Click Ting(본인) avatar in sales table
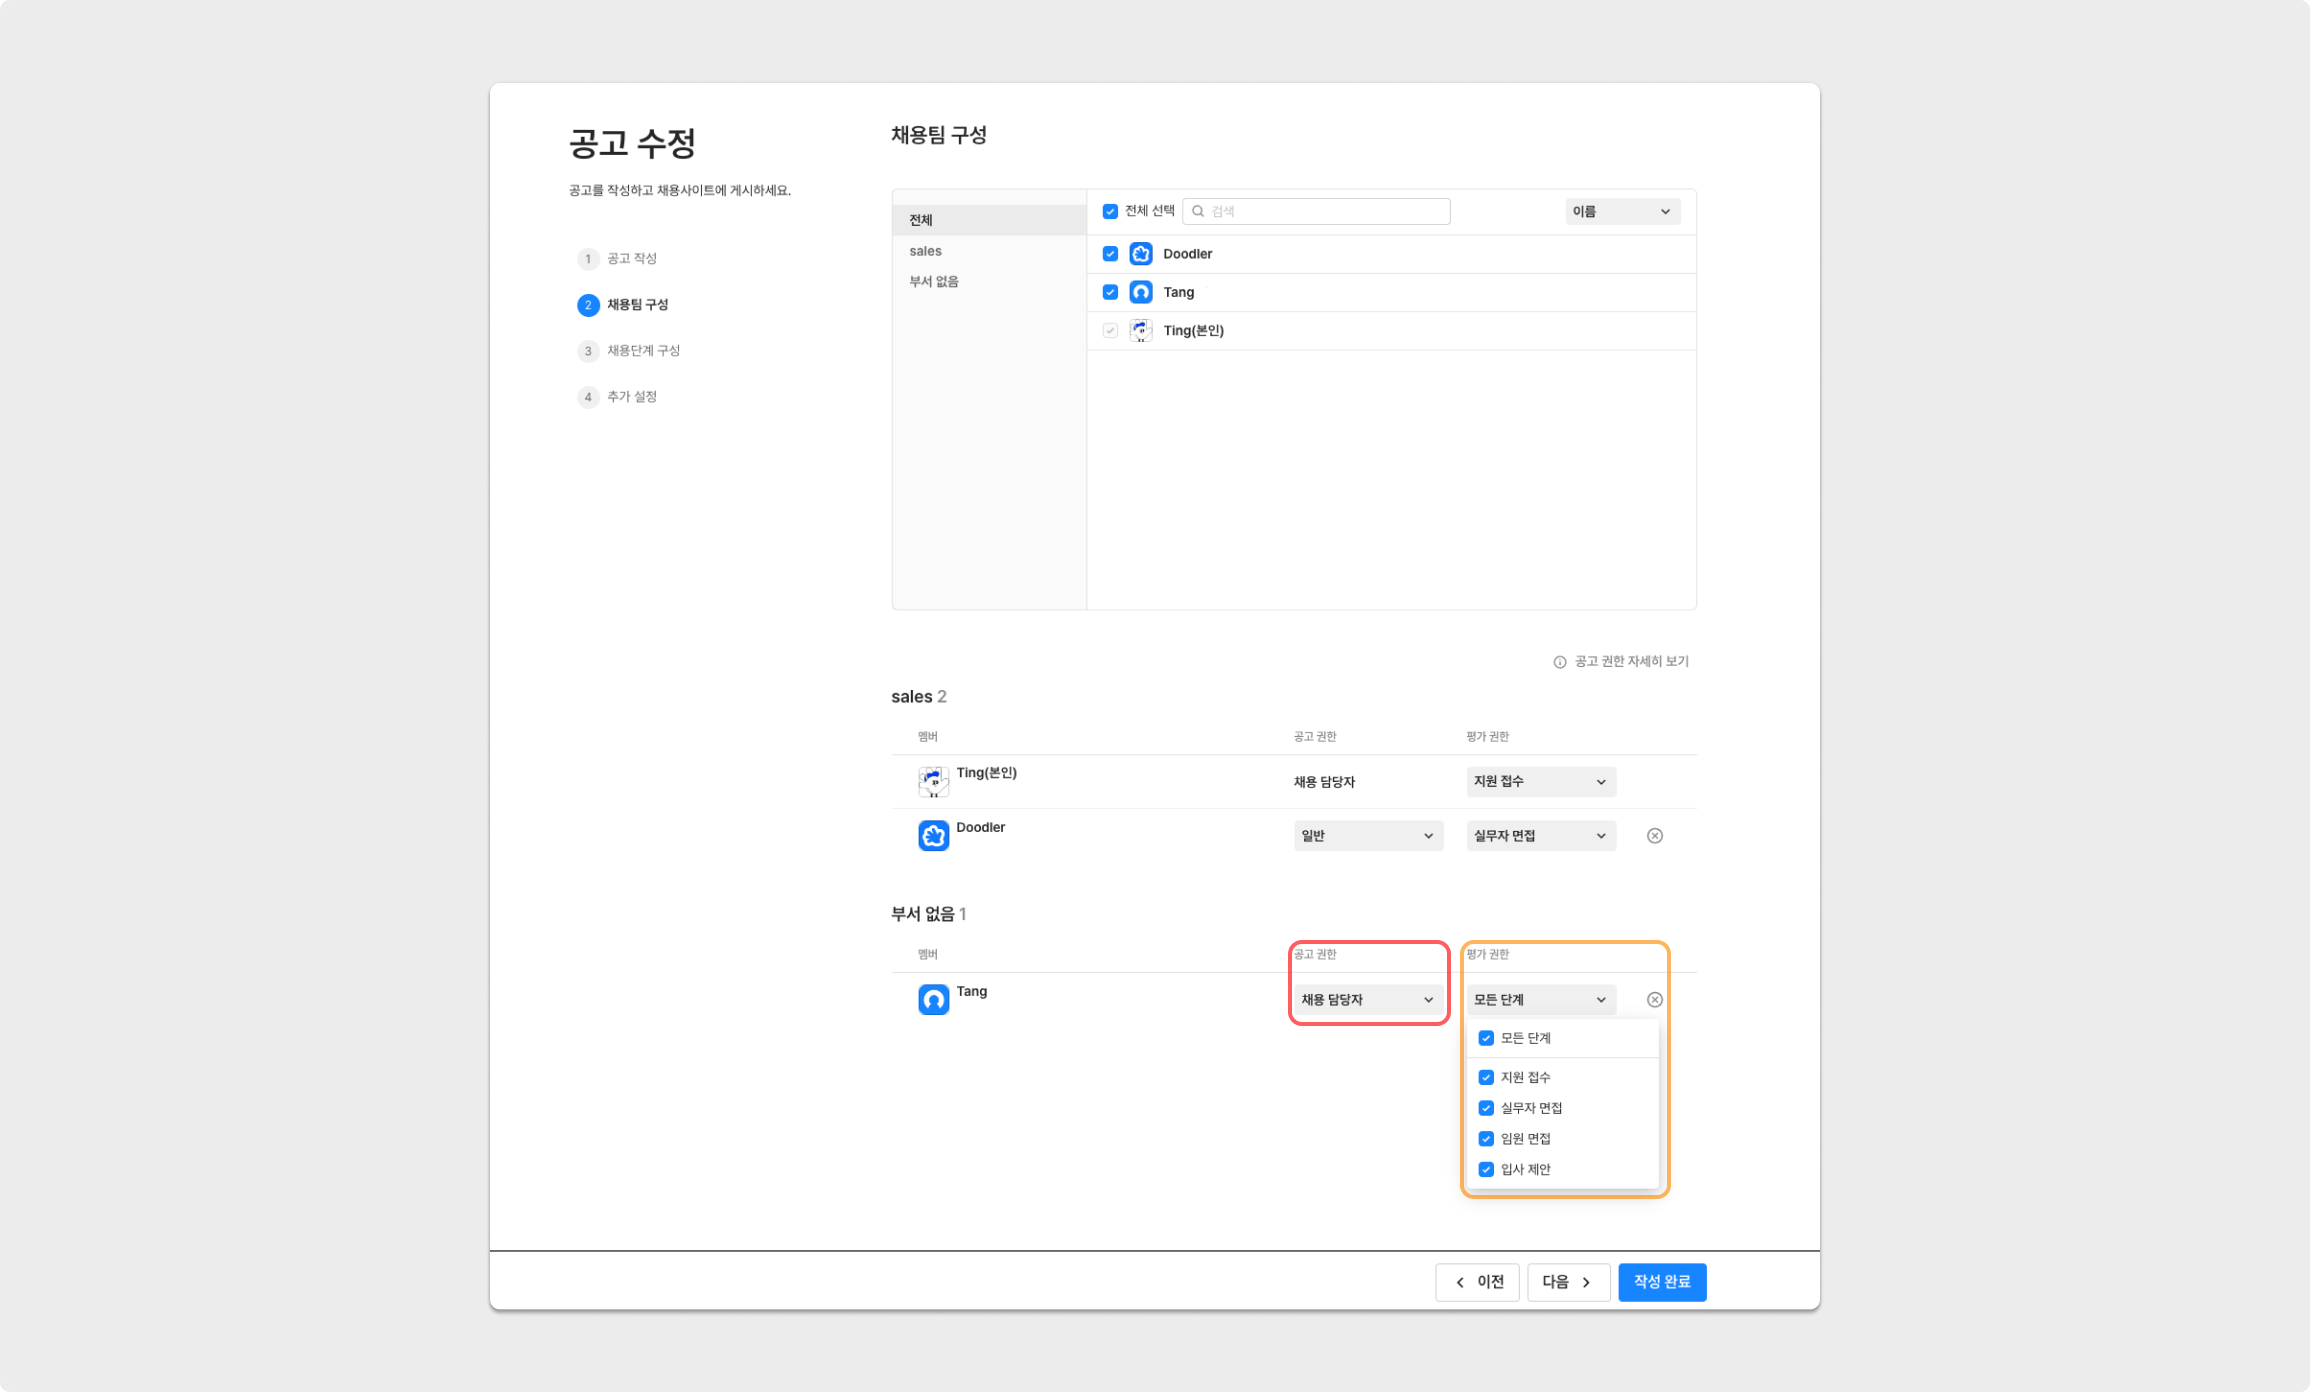The height and width of the screenshot is (1392, 2310). (x=933, y=782)
